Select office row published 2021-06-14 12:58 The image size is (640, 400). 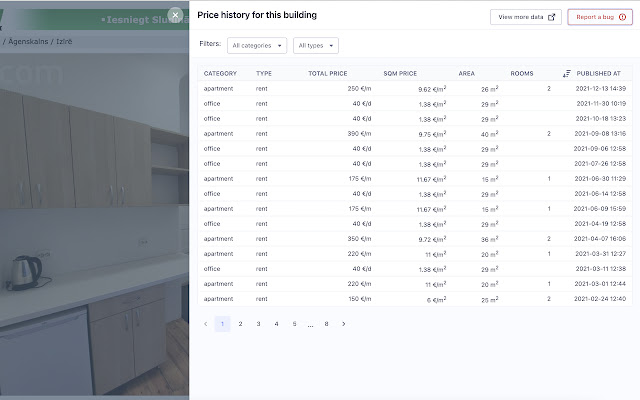pos(415,194)
